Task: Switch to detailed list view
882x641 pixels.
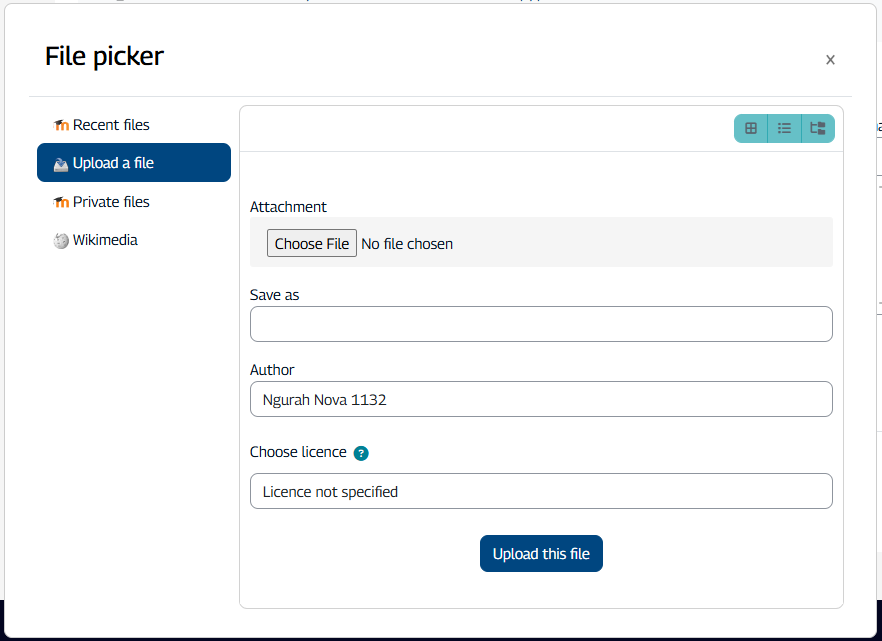Action: click(785, 128)
